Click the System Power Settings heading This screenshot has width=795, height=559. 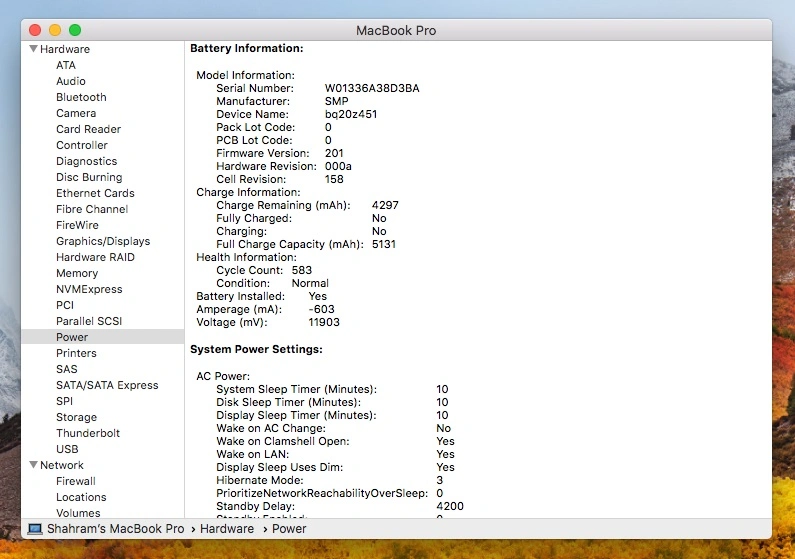256,350
